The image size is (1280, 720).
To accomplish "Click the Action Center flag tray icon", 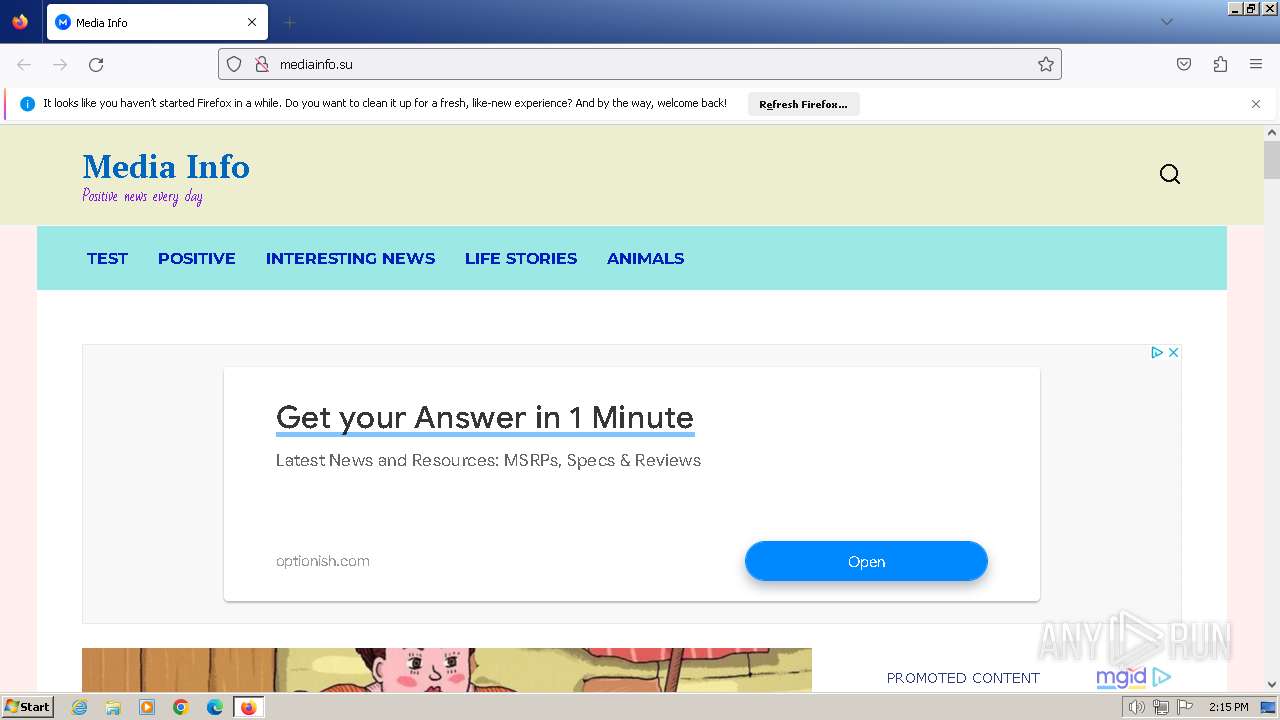I will coord(1185,707).
